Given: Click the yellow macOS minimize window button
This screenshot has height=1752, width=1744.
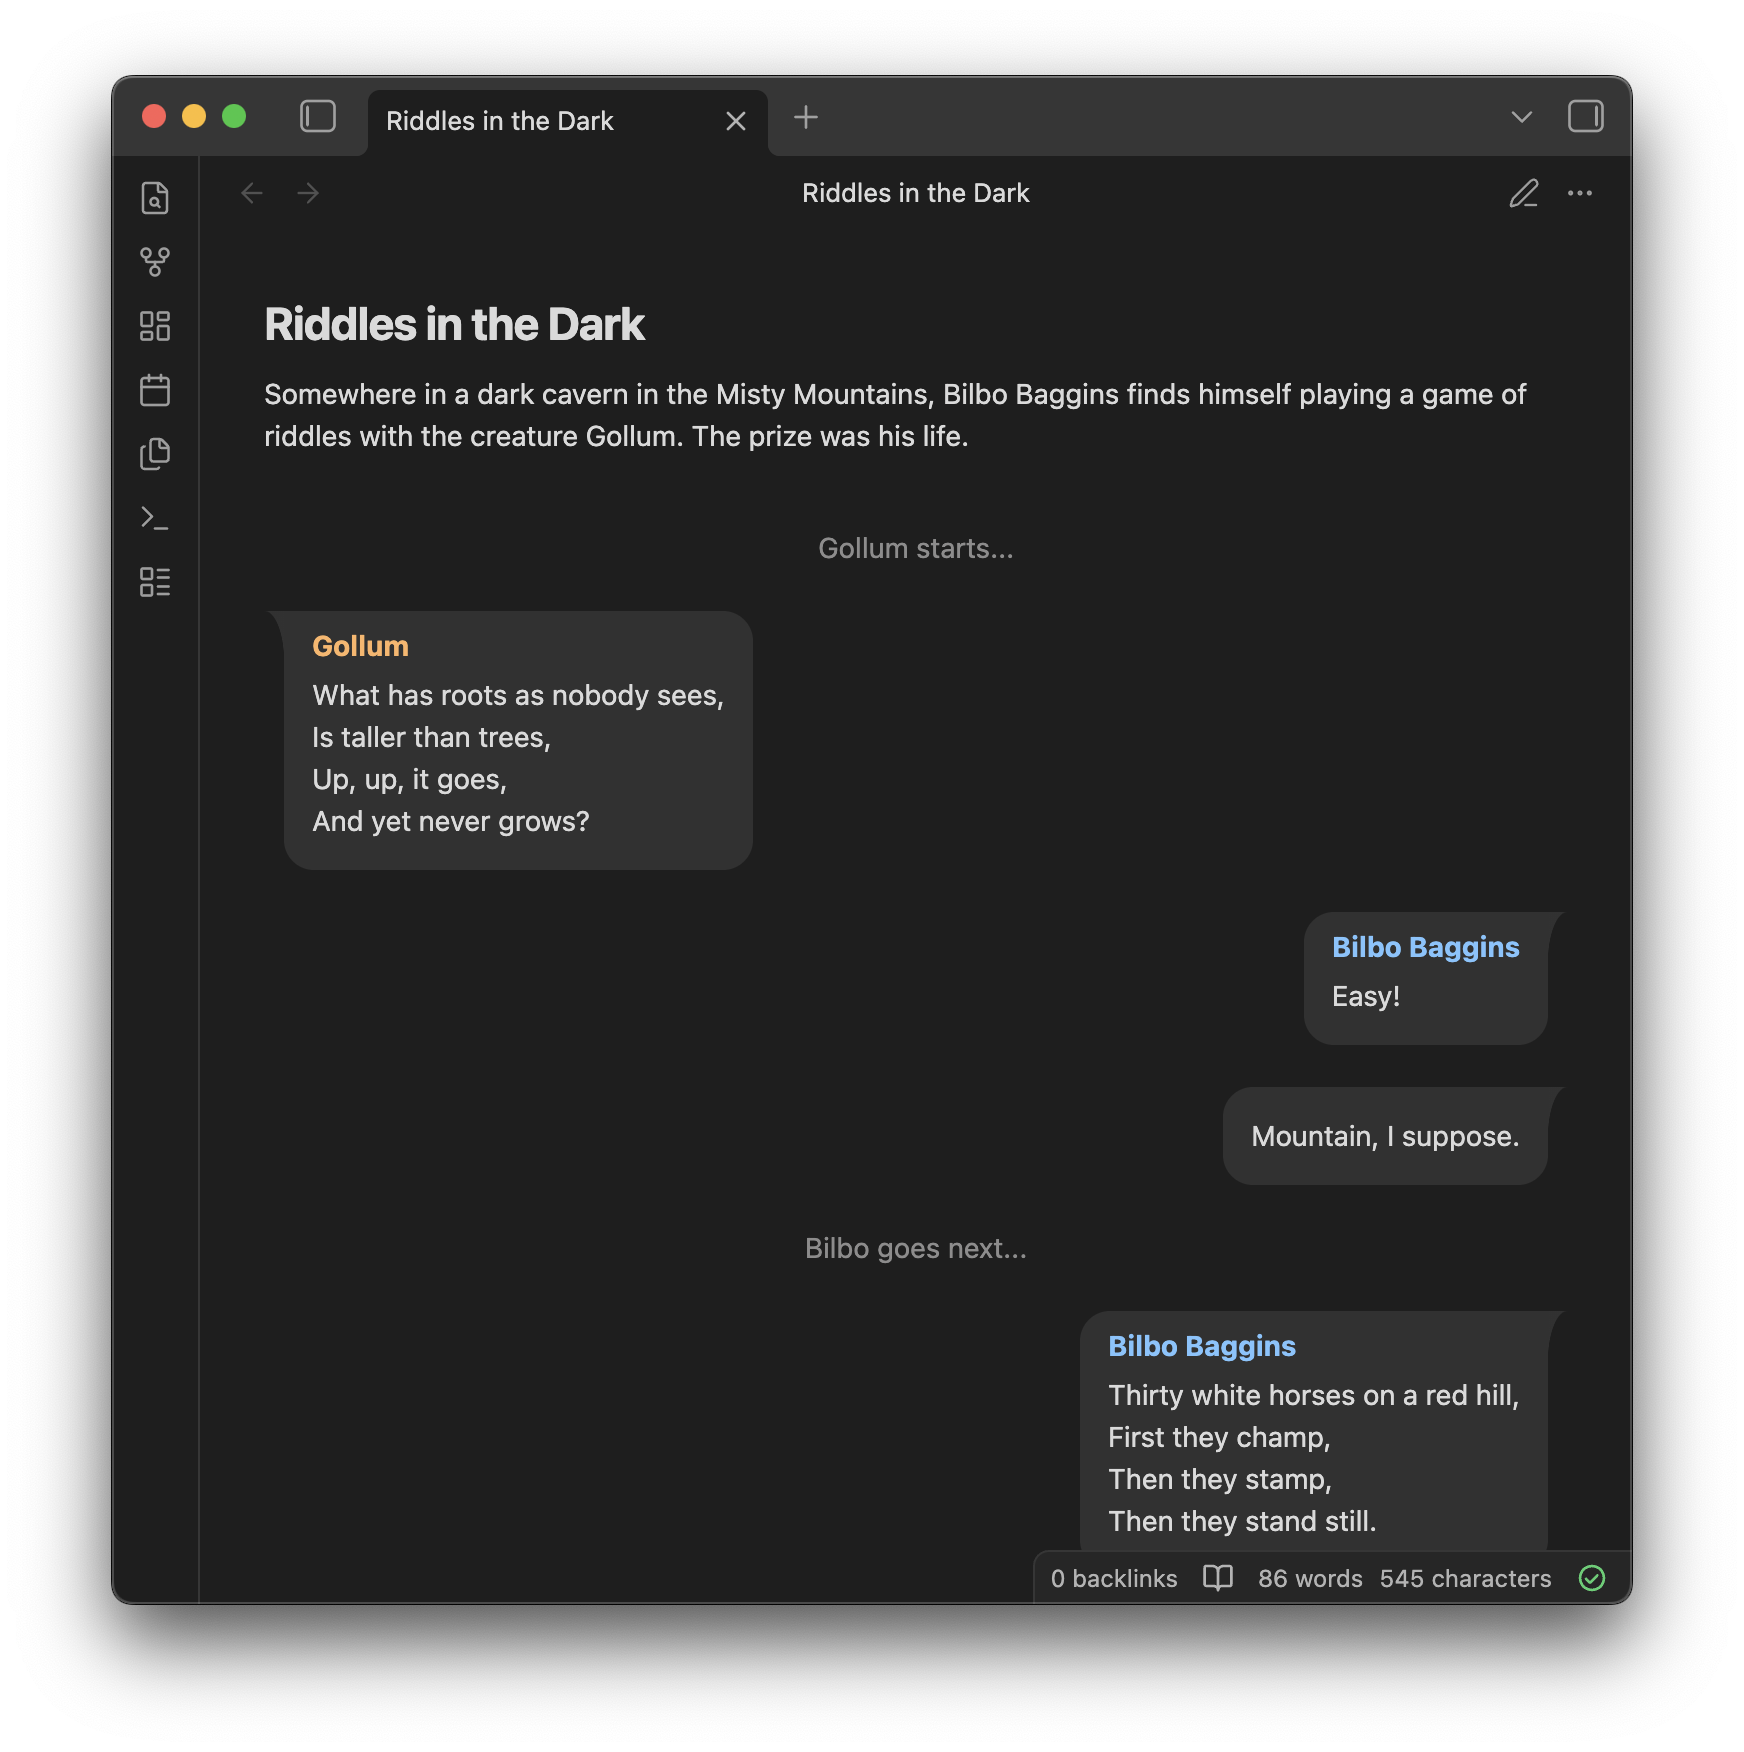Looking at the screenshot, I should click(x=194, y=117).
